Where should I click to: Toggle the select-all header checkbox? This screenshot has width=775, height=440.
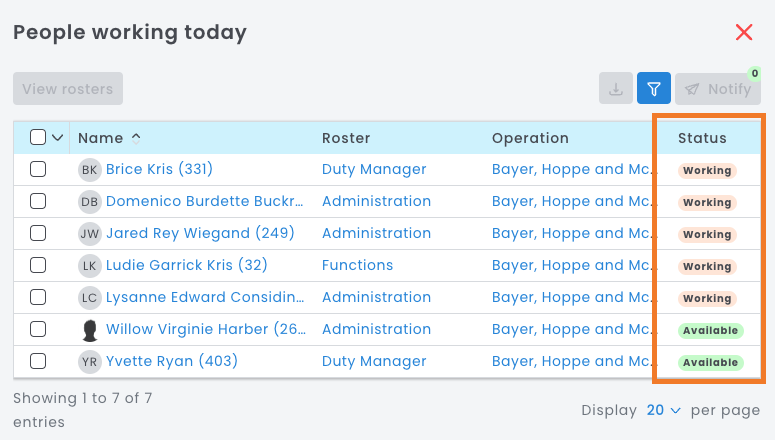coord(38,138)
